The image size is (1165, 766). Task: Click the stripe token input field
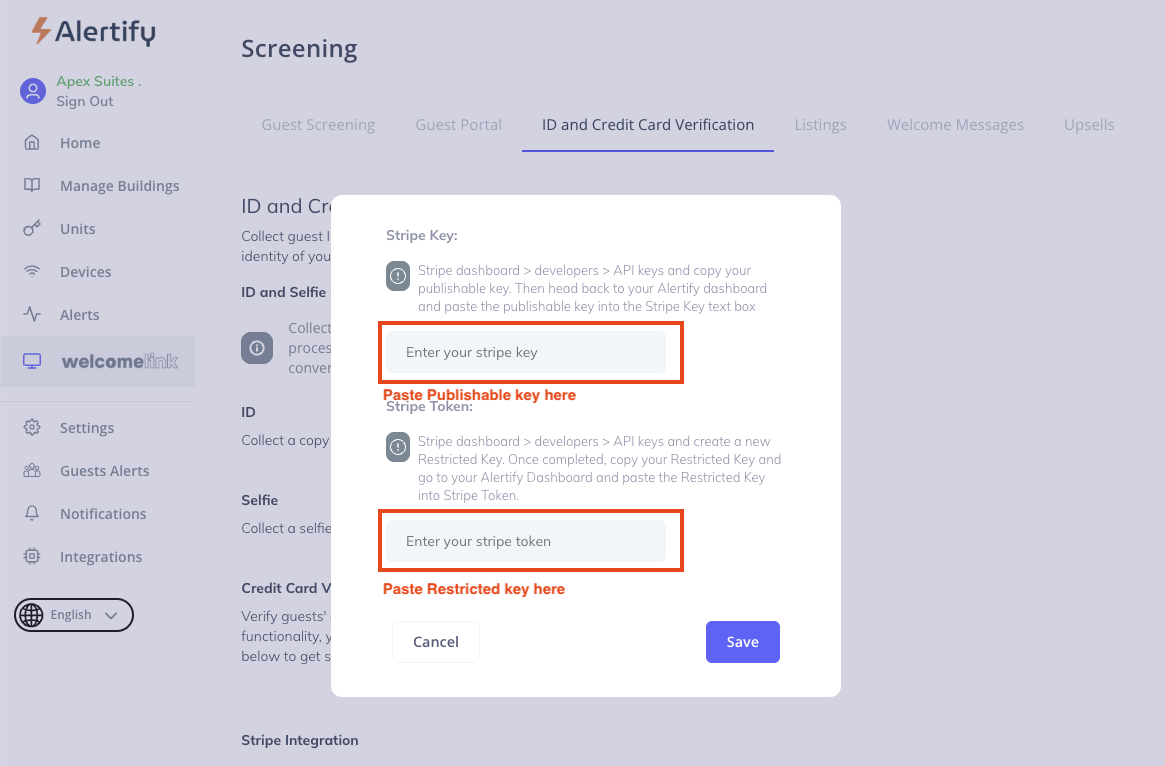(x=526, y=541)
